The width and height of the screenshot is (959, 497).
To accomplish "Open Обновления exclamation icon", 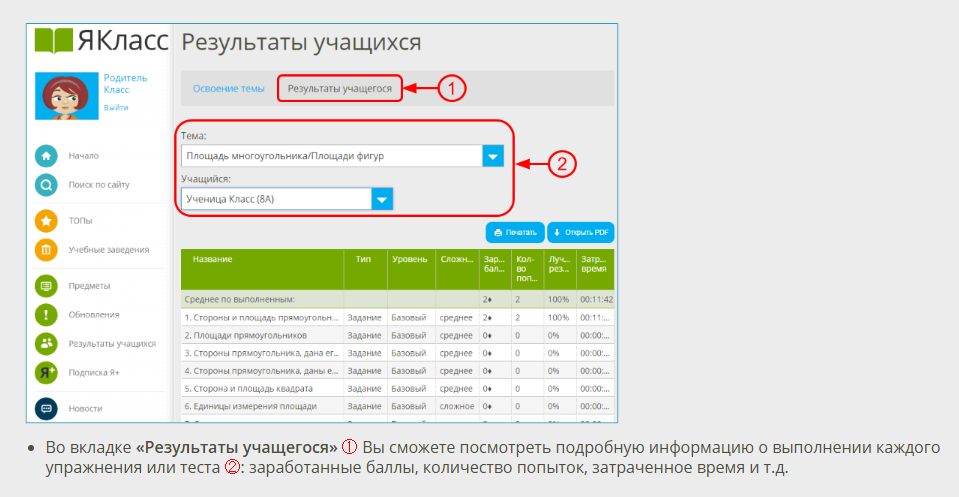I will click(x=46, y=315).
